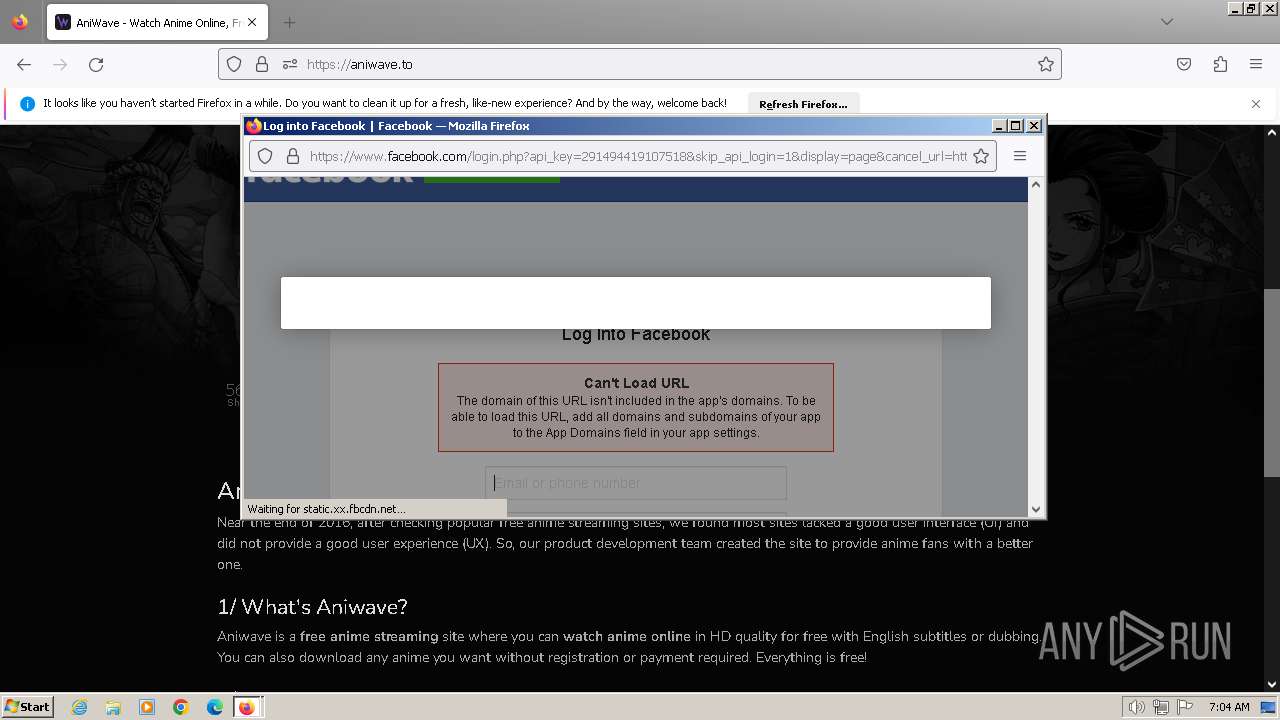Minimize the Facebook popup window
Screen dimensions: 1280x720
(999, 126)
